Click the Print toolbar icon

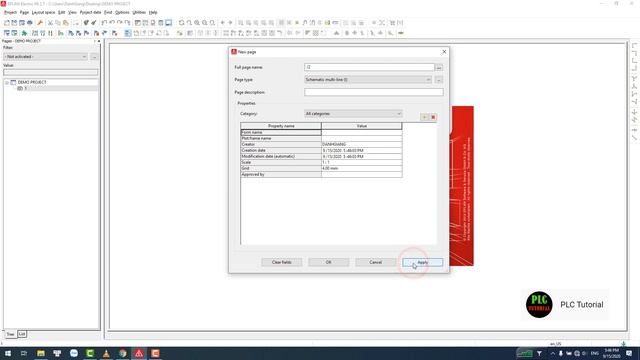coord(30,23)
